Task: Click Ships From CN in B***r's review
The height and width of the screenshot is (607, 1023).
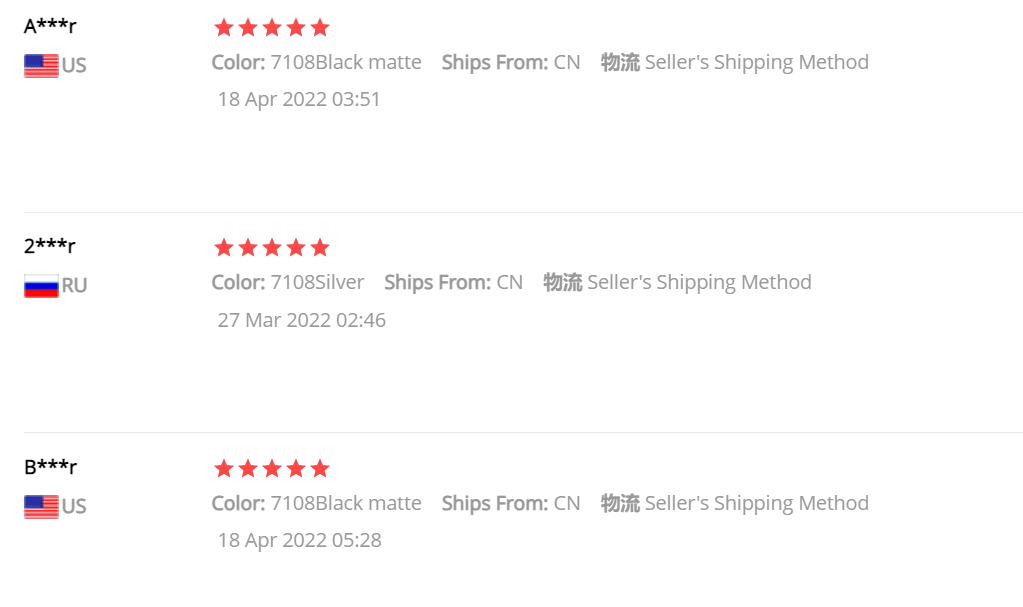Action: [x=511, y=503]
